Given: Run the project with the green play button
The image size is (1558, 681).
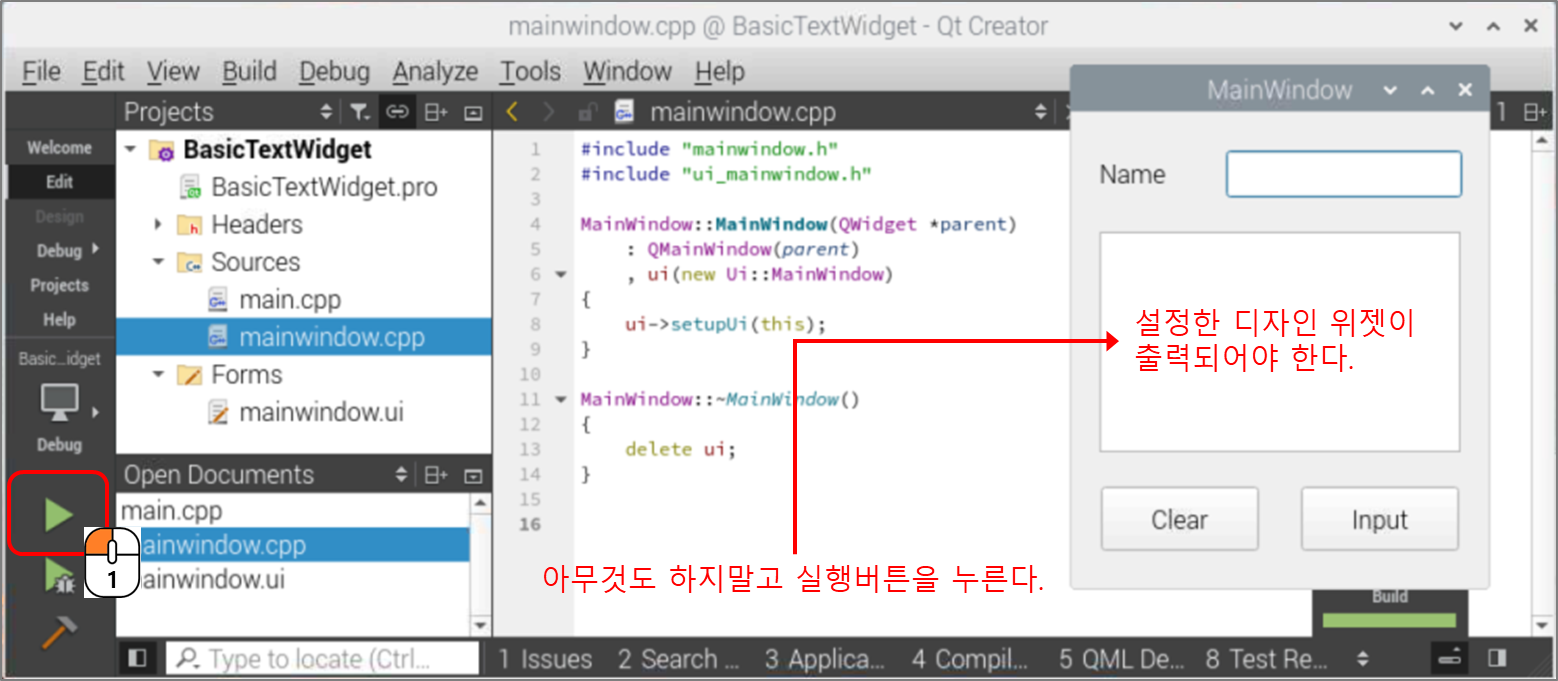Looking at the screenshot, I should tap(58, 515).
